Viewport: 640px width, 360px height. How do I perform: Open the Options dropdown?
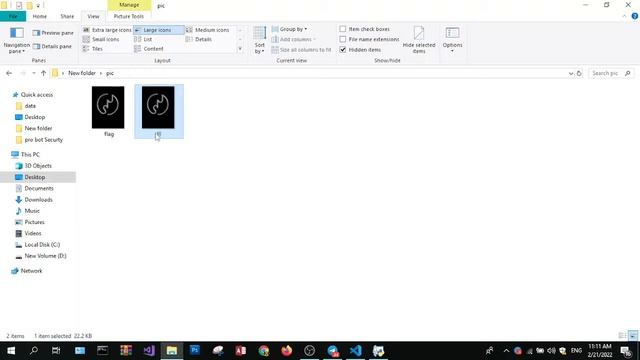pos(452,40)
